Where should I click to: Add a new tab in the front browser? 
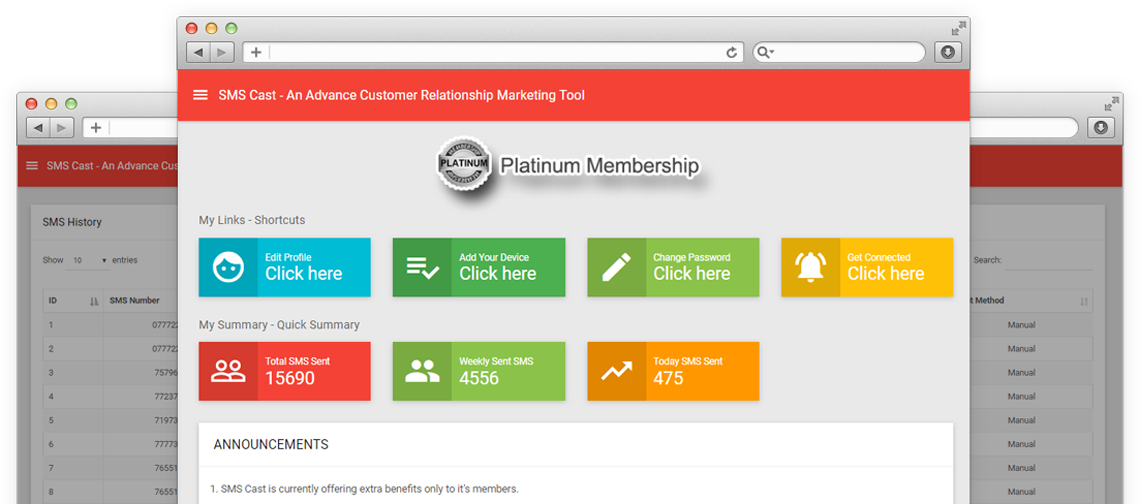pyautogui.click(x=256, y=52)
